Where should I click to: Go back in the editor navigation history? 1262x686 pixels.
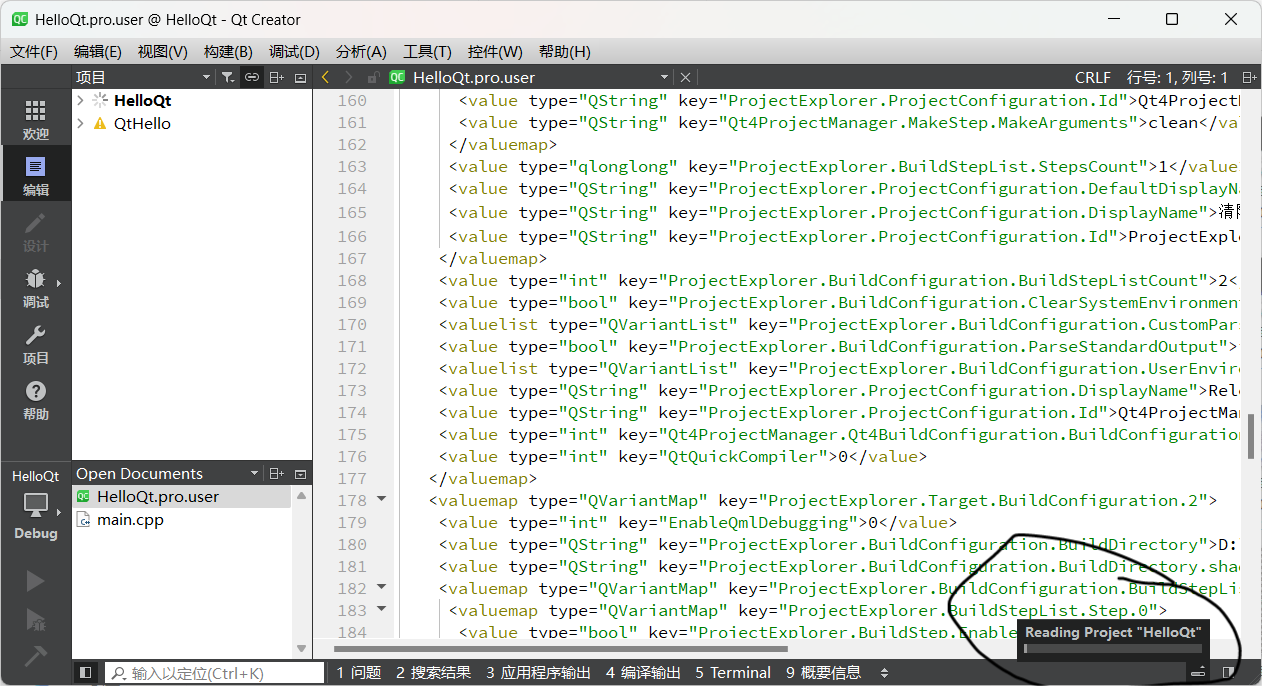pyautogui.click(x=325, y=77)
